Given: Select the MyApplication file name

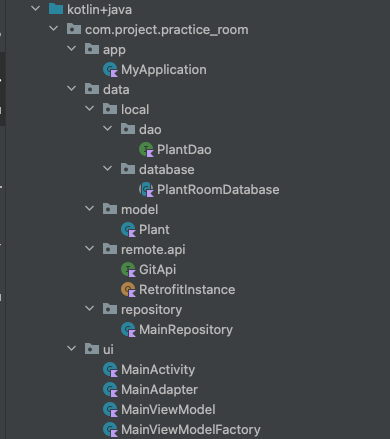Looking at the screenshot, I should (164, 70).
